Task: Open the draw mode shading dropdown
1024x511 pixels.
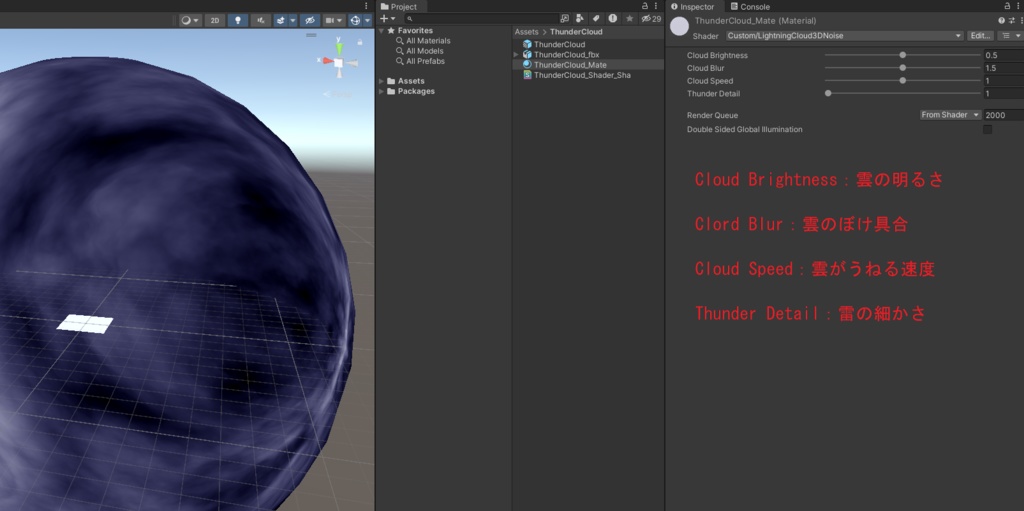Action: [191, 20]
